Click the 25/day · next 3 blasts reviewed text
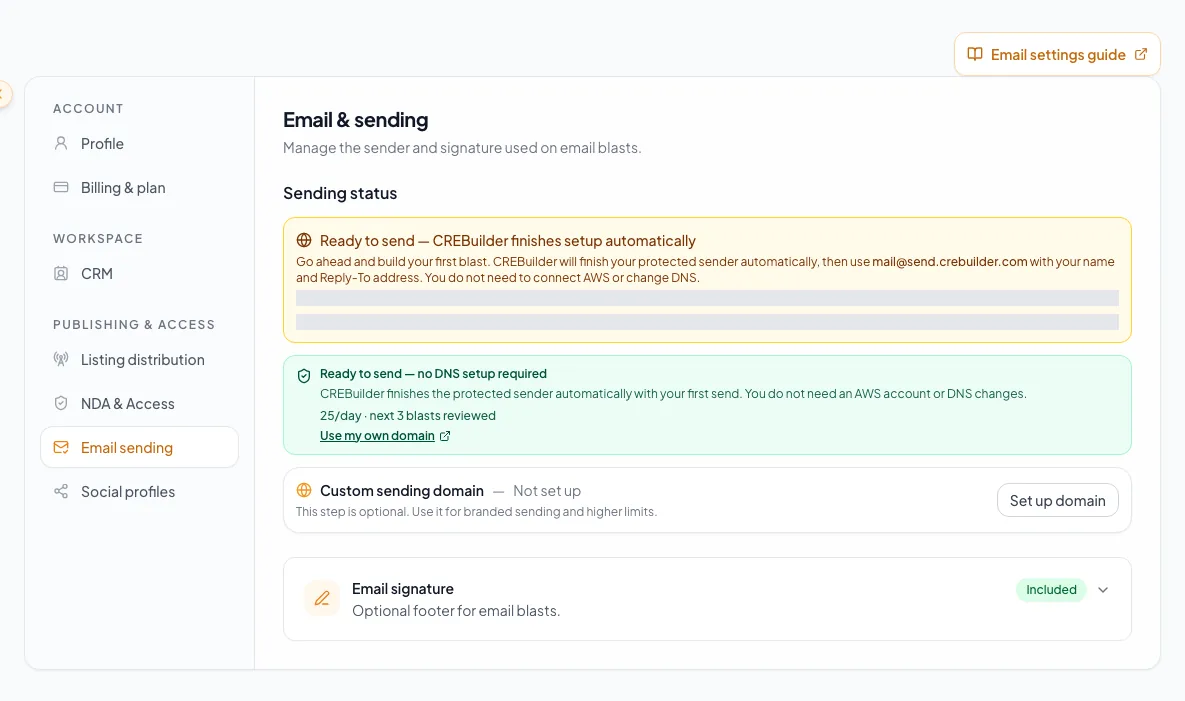Viewport: 1185px width, 701px height. tap(408, 415)
